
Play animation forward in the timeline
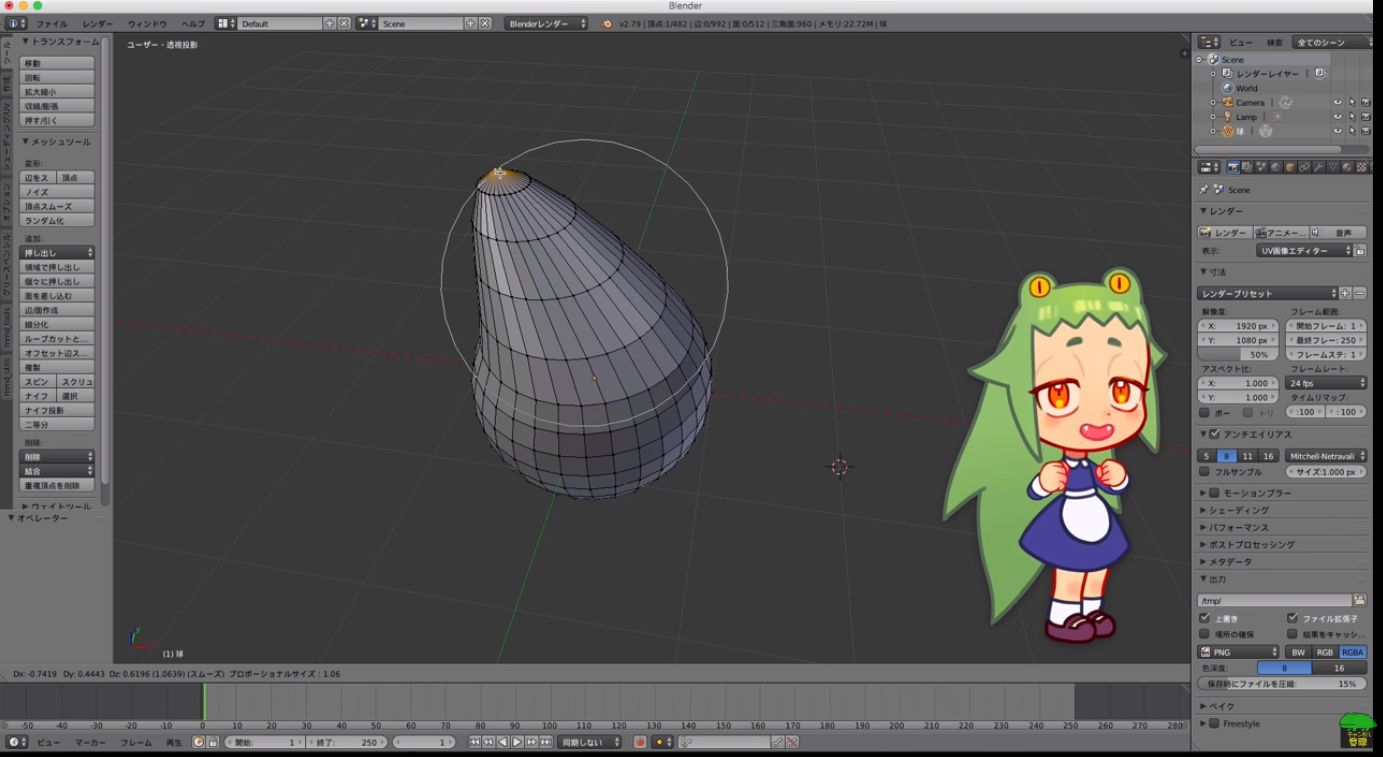click(517, 742)
